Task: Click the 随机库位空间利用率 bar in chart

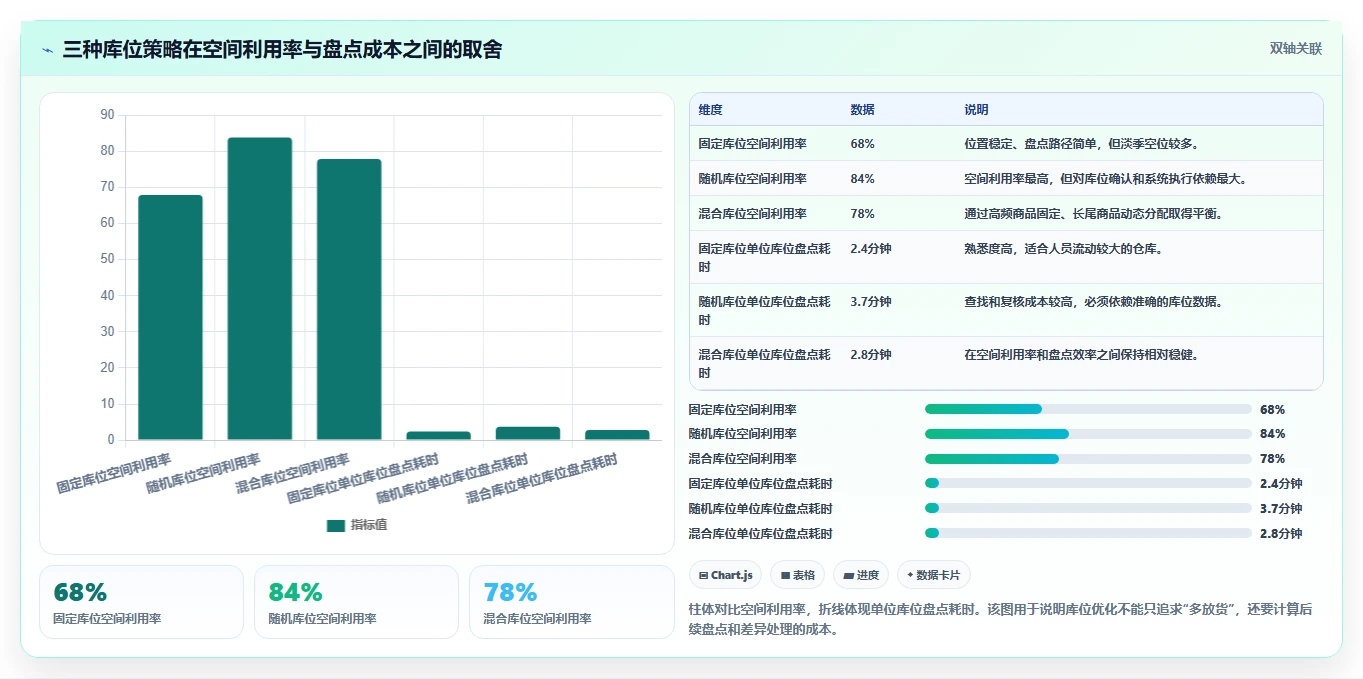Action: coord(259,288)
